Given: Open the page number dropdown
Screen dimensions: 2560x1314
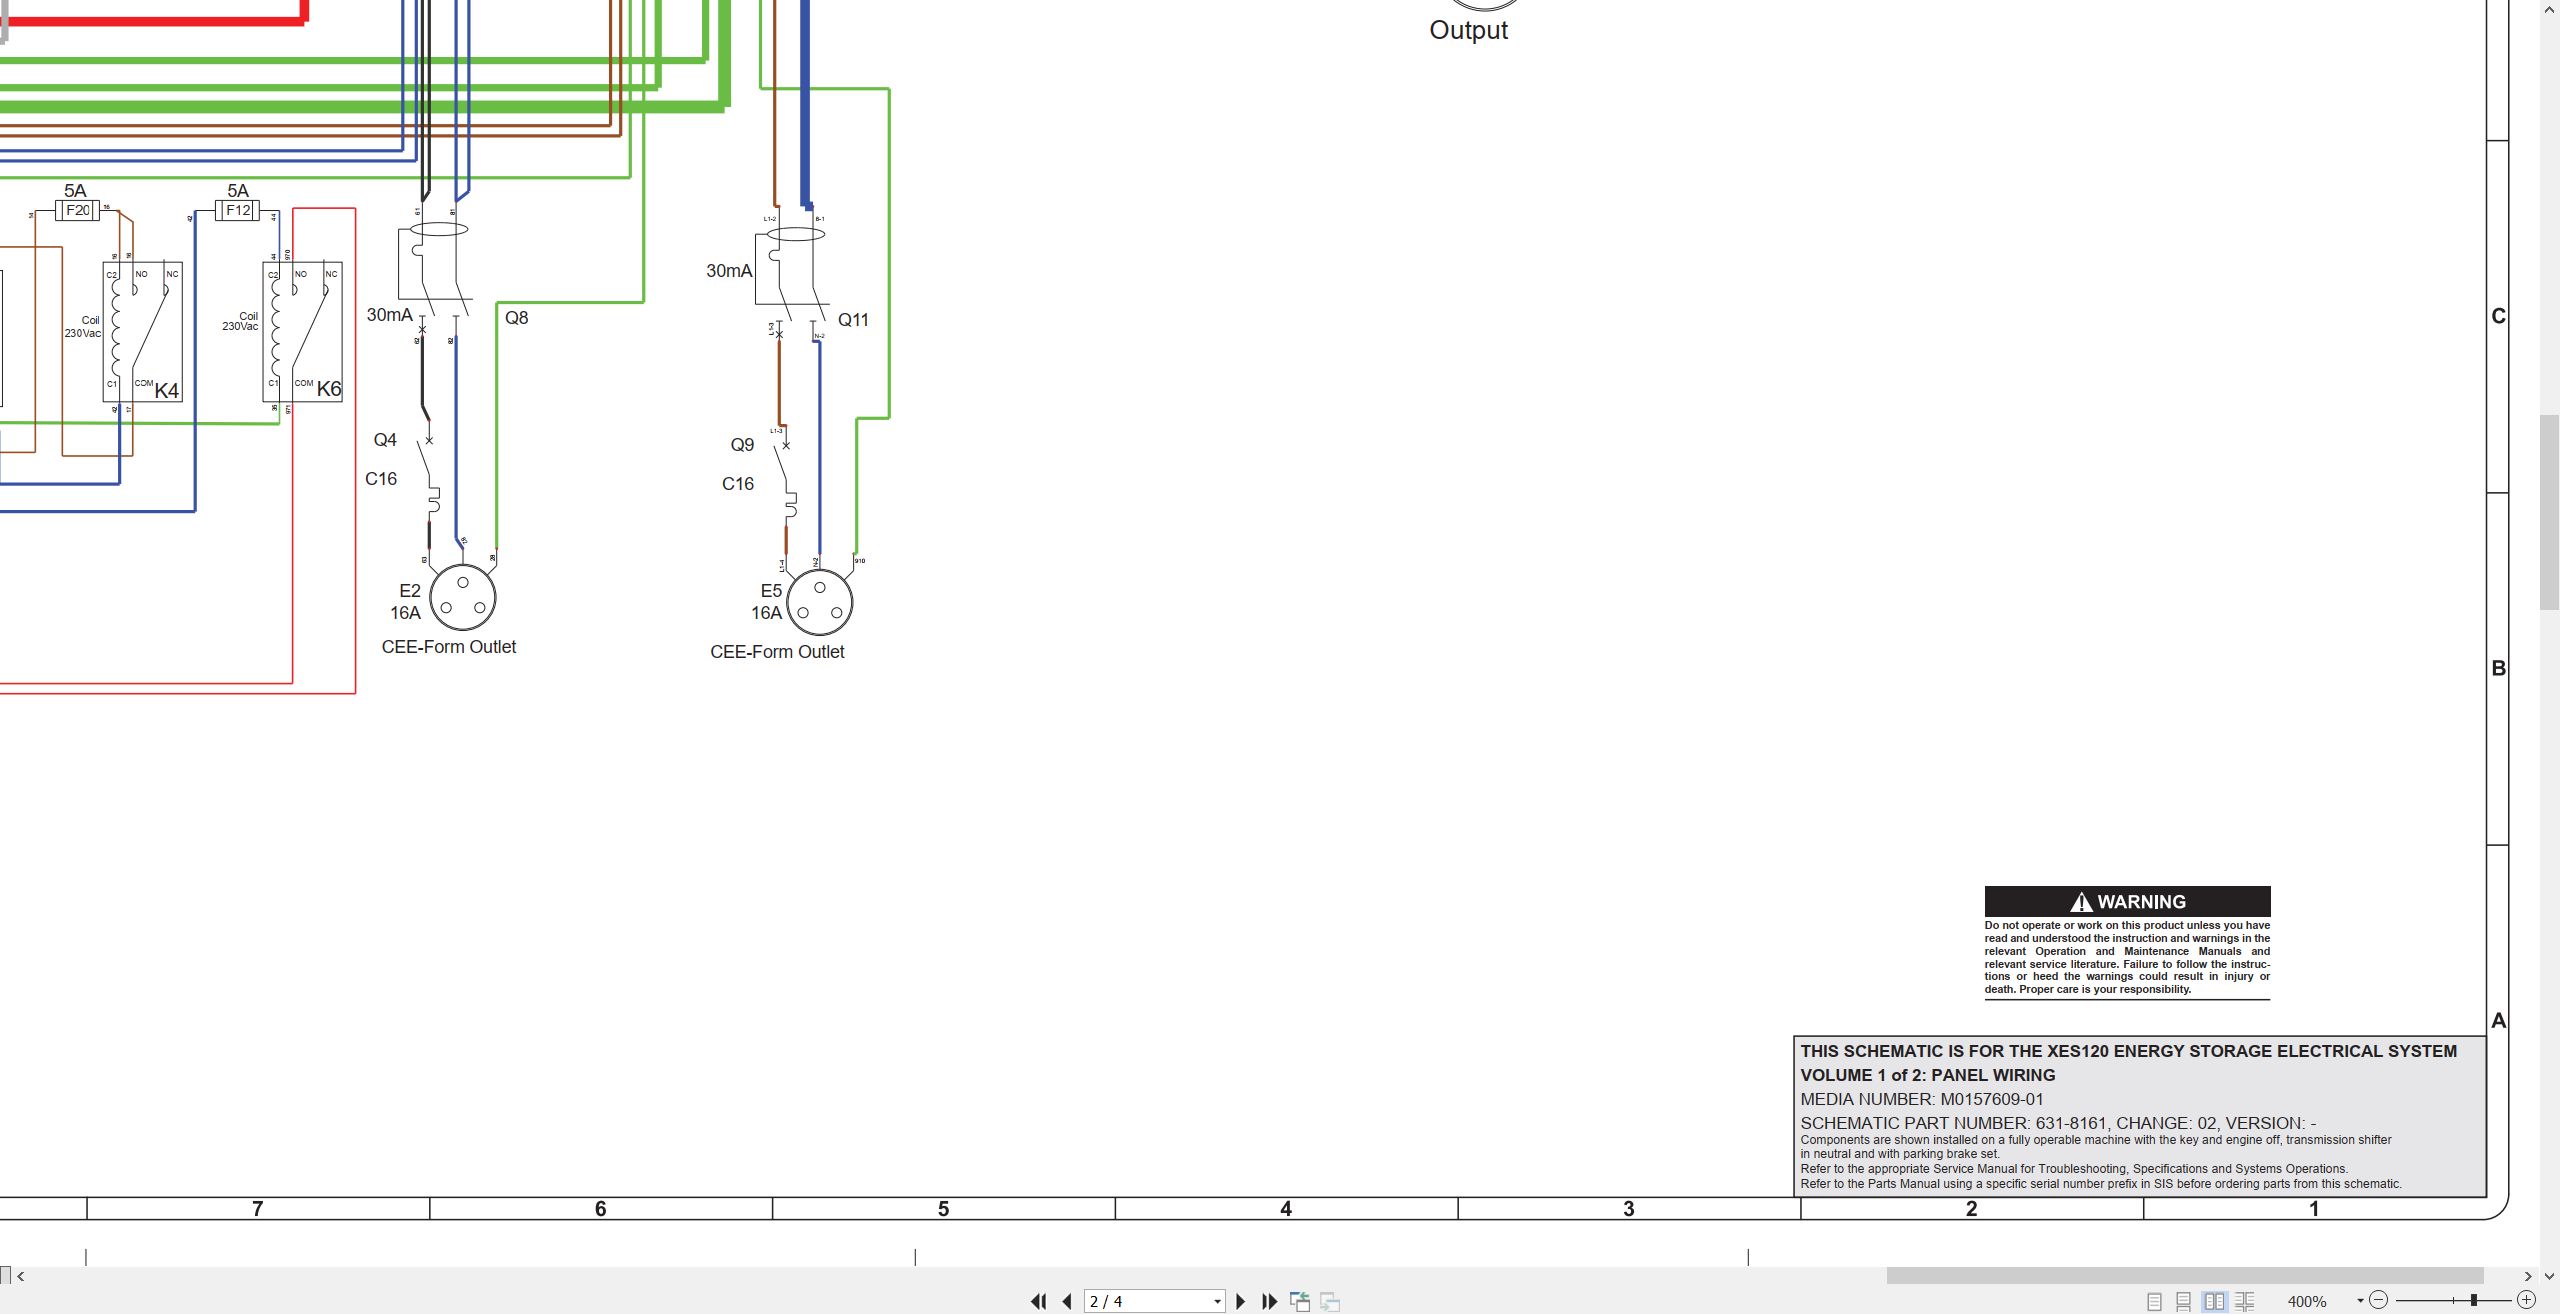Looking at the screenshot, I should point(1217,1301).
